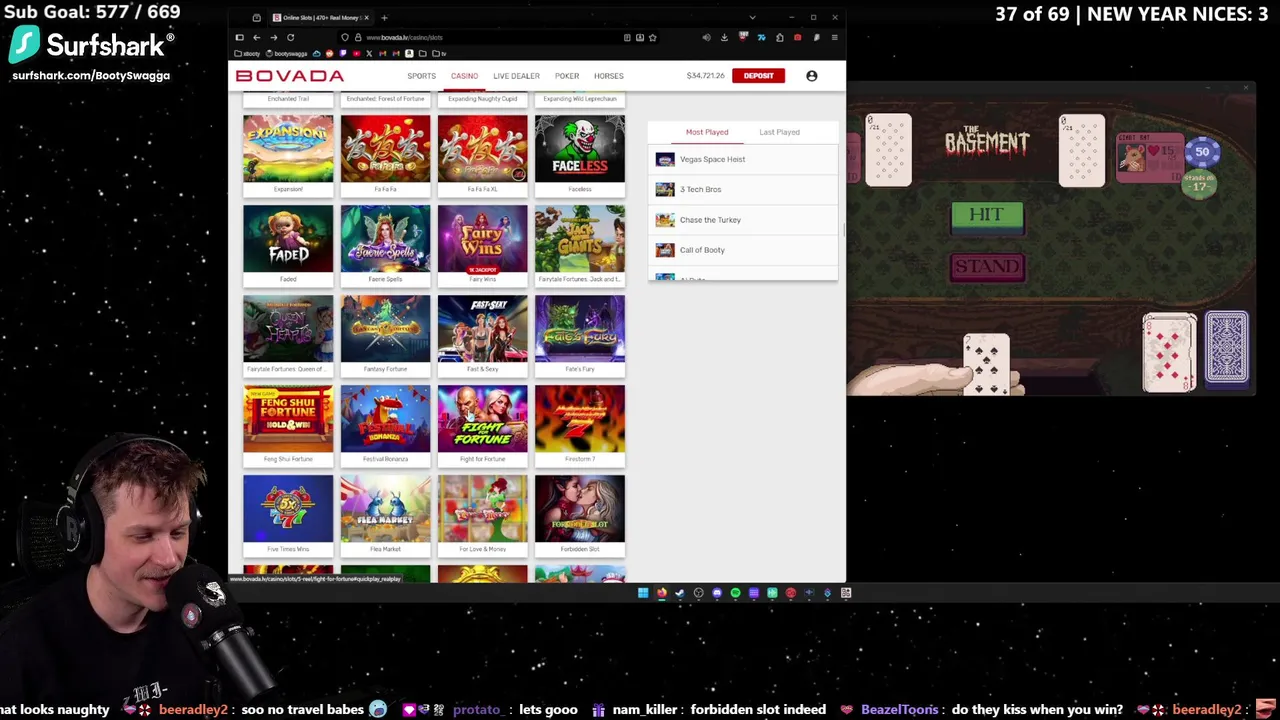
Task: Click the red Deposit button
Action: pos(758,76)
